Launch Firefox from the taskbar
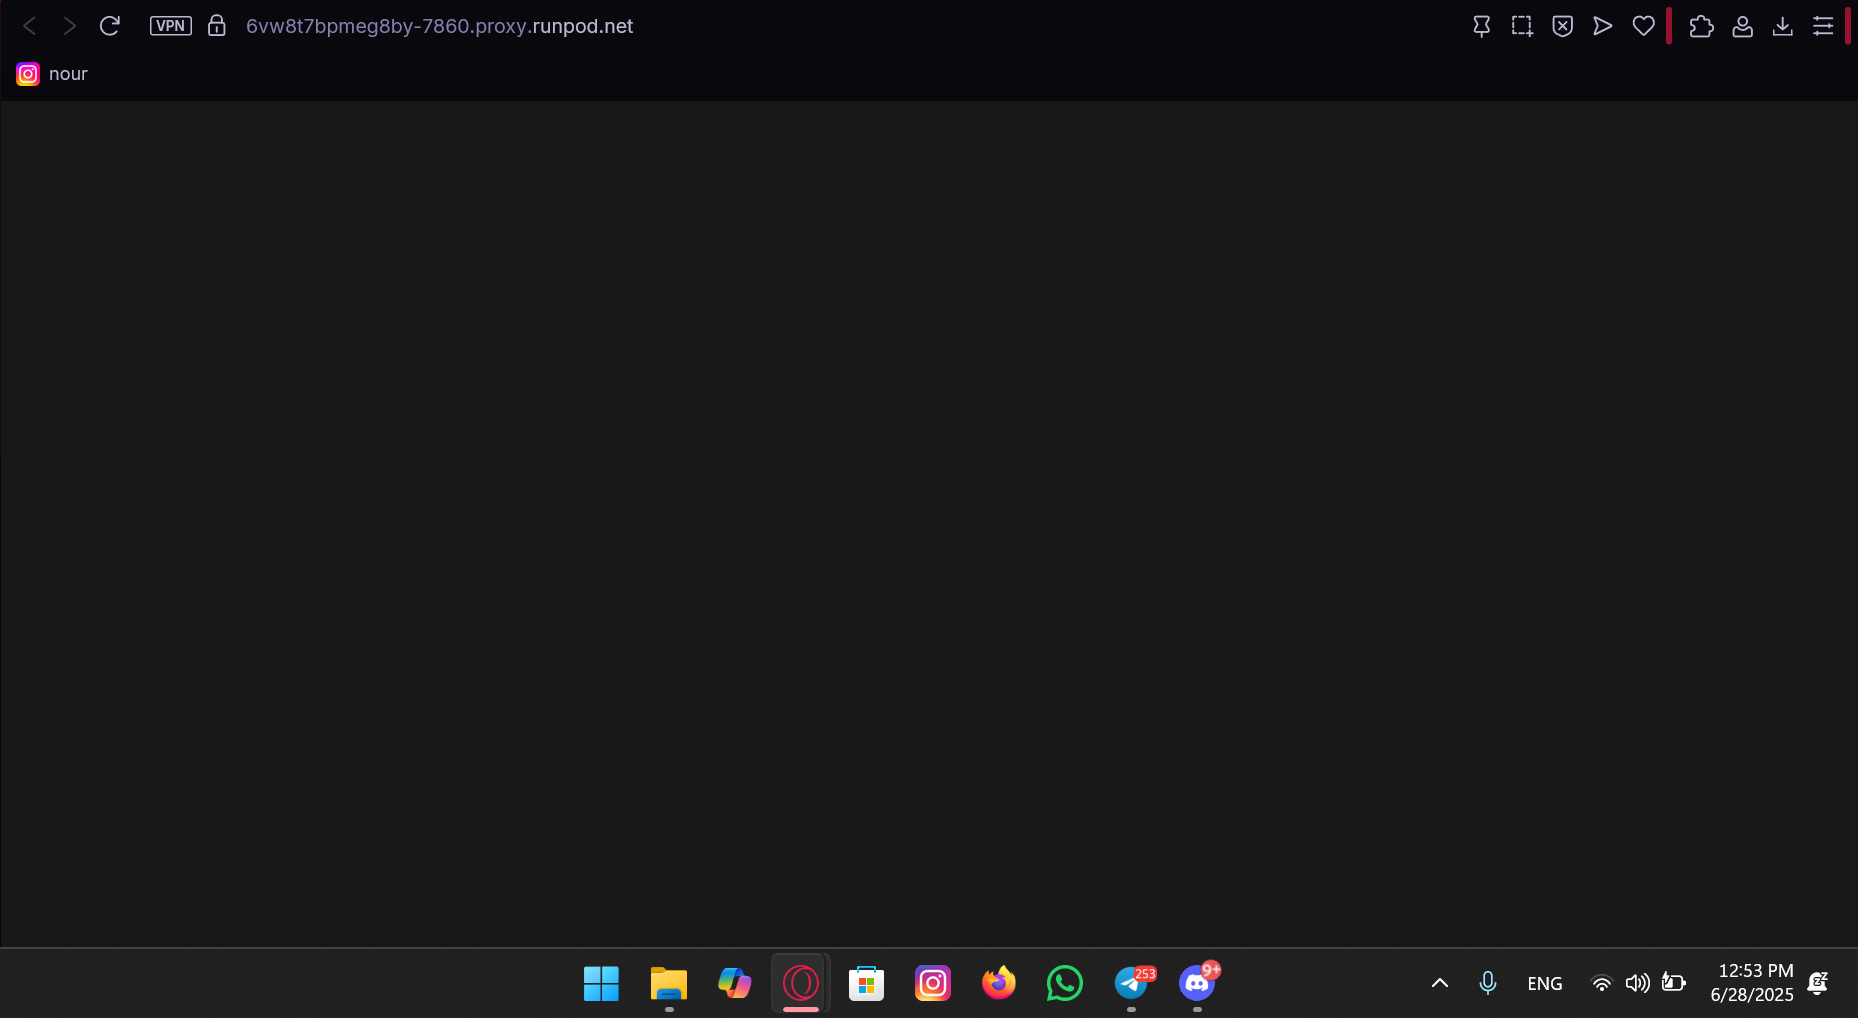The image size is (1858, 1018). click(x=998, y=984)
